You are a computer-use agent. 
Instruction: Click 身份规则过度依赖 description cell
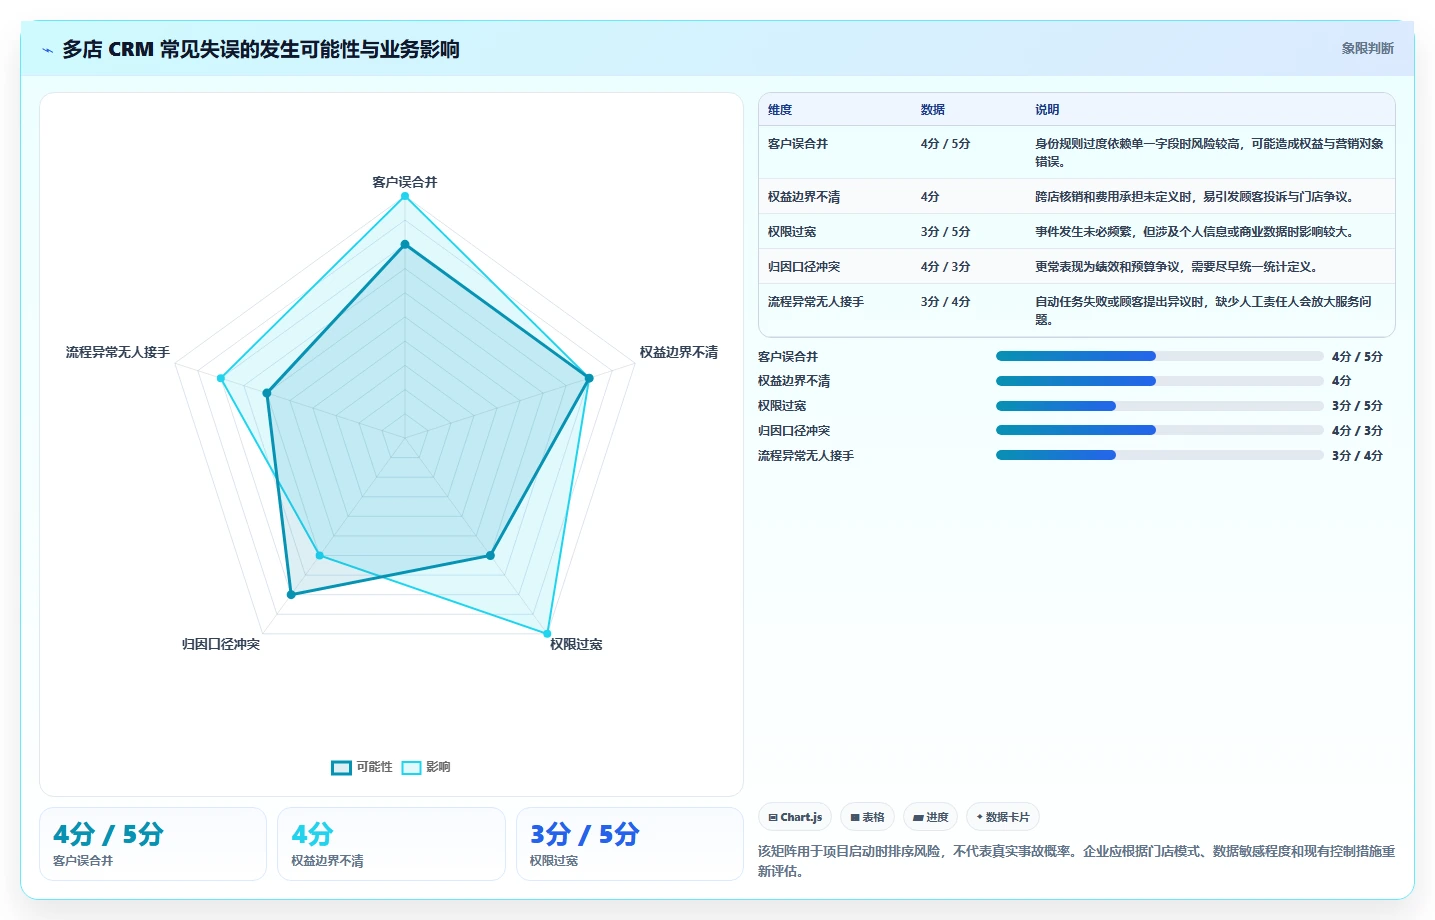[1209, 153]
